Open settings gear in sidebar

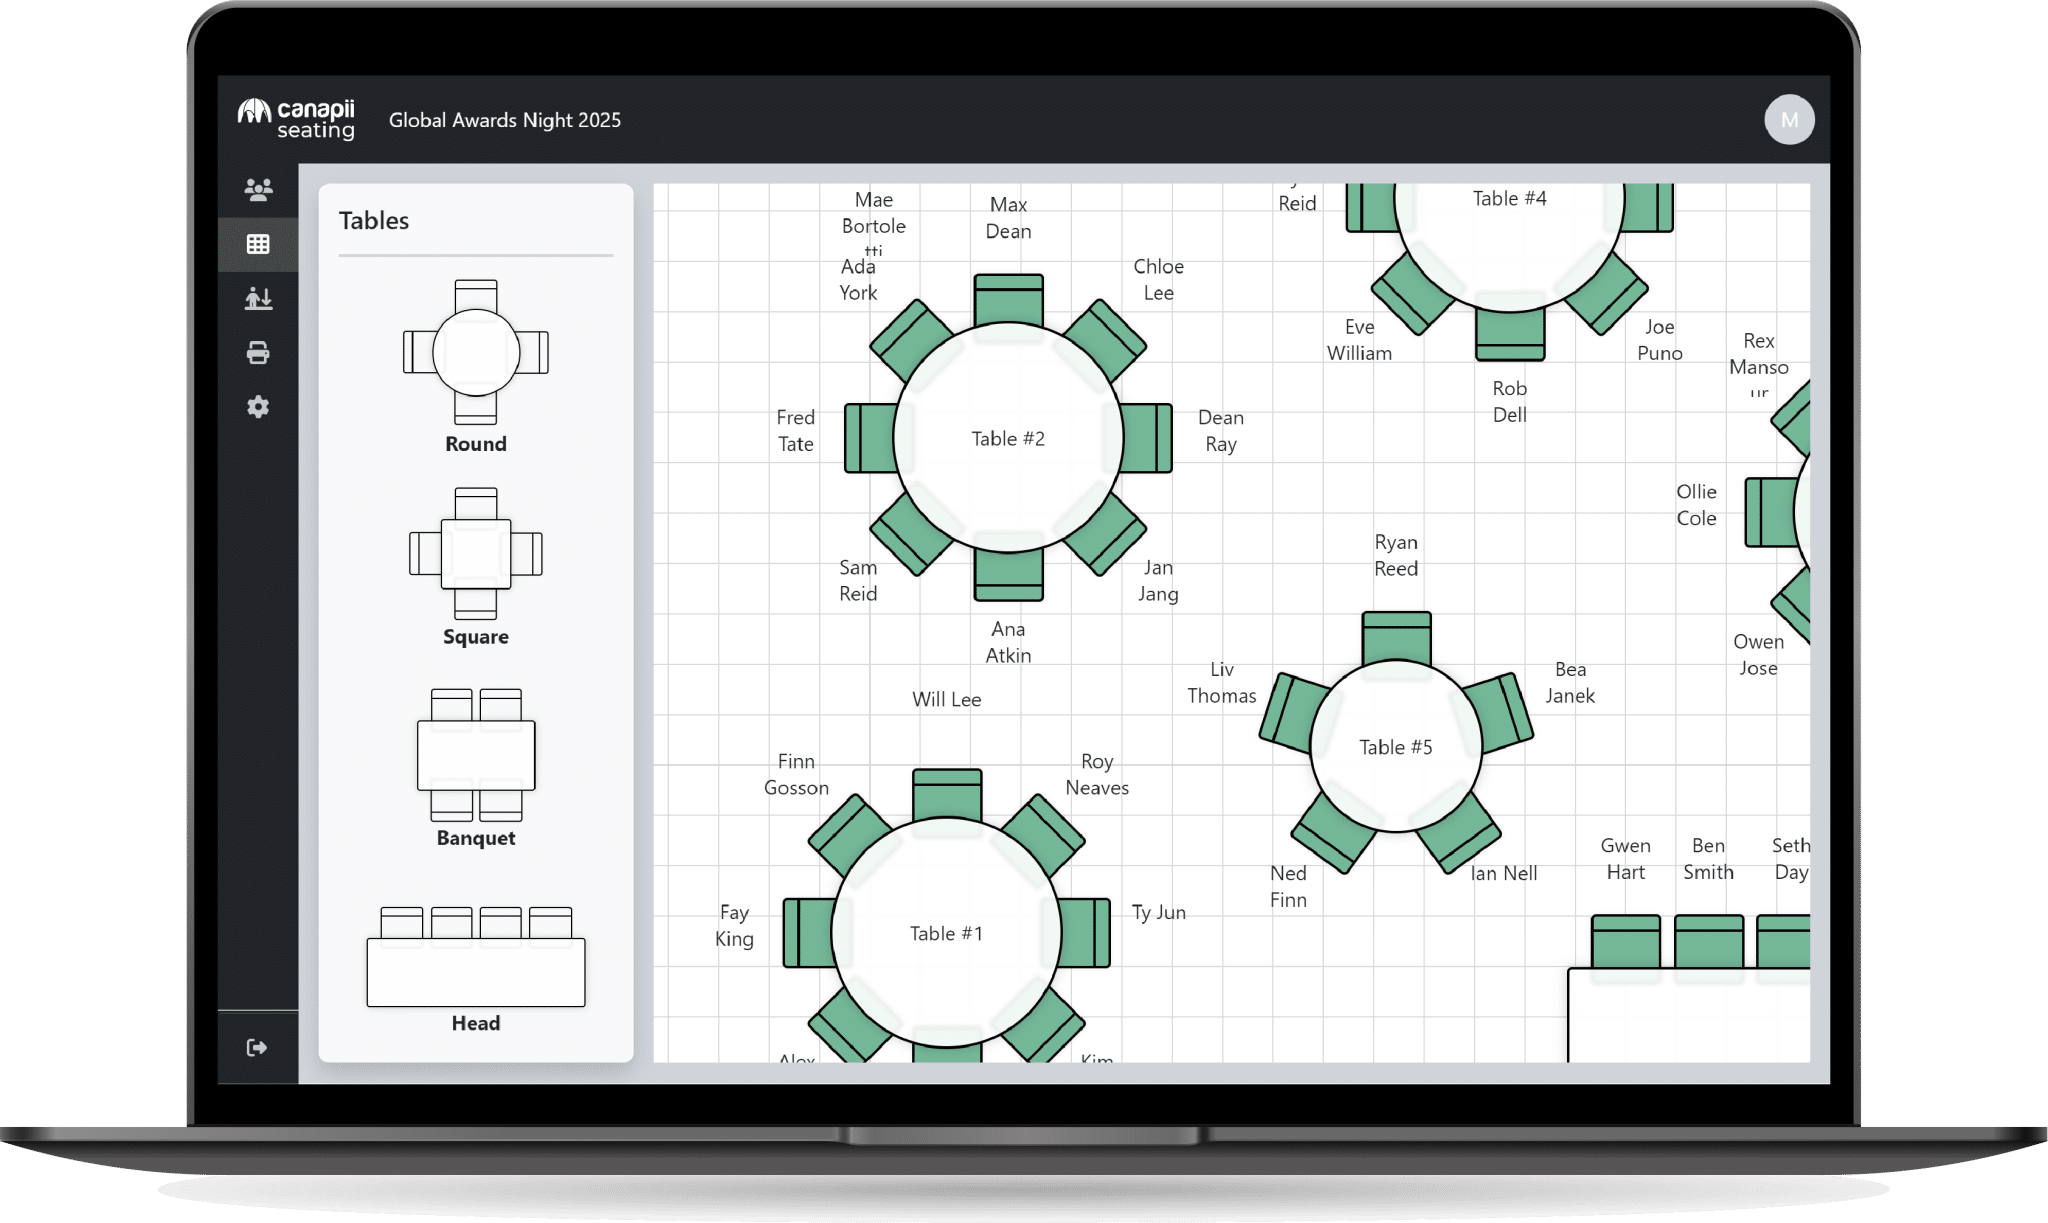point(258,407)
